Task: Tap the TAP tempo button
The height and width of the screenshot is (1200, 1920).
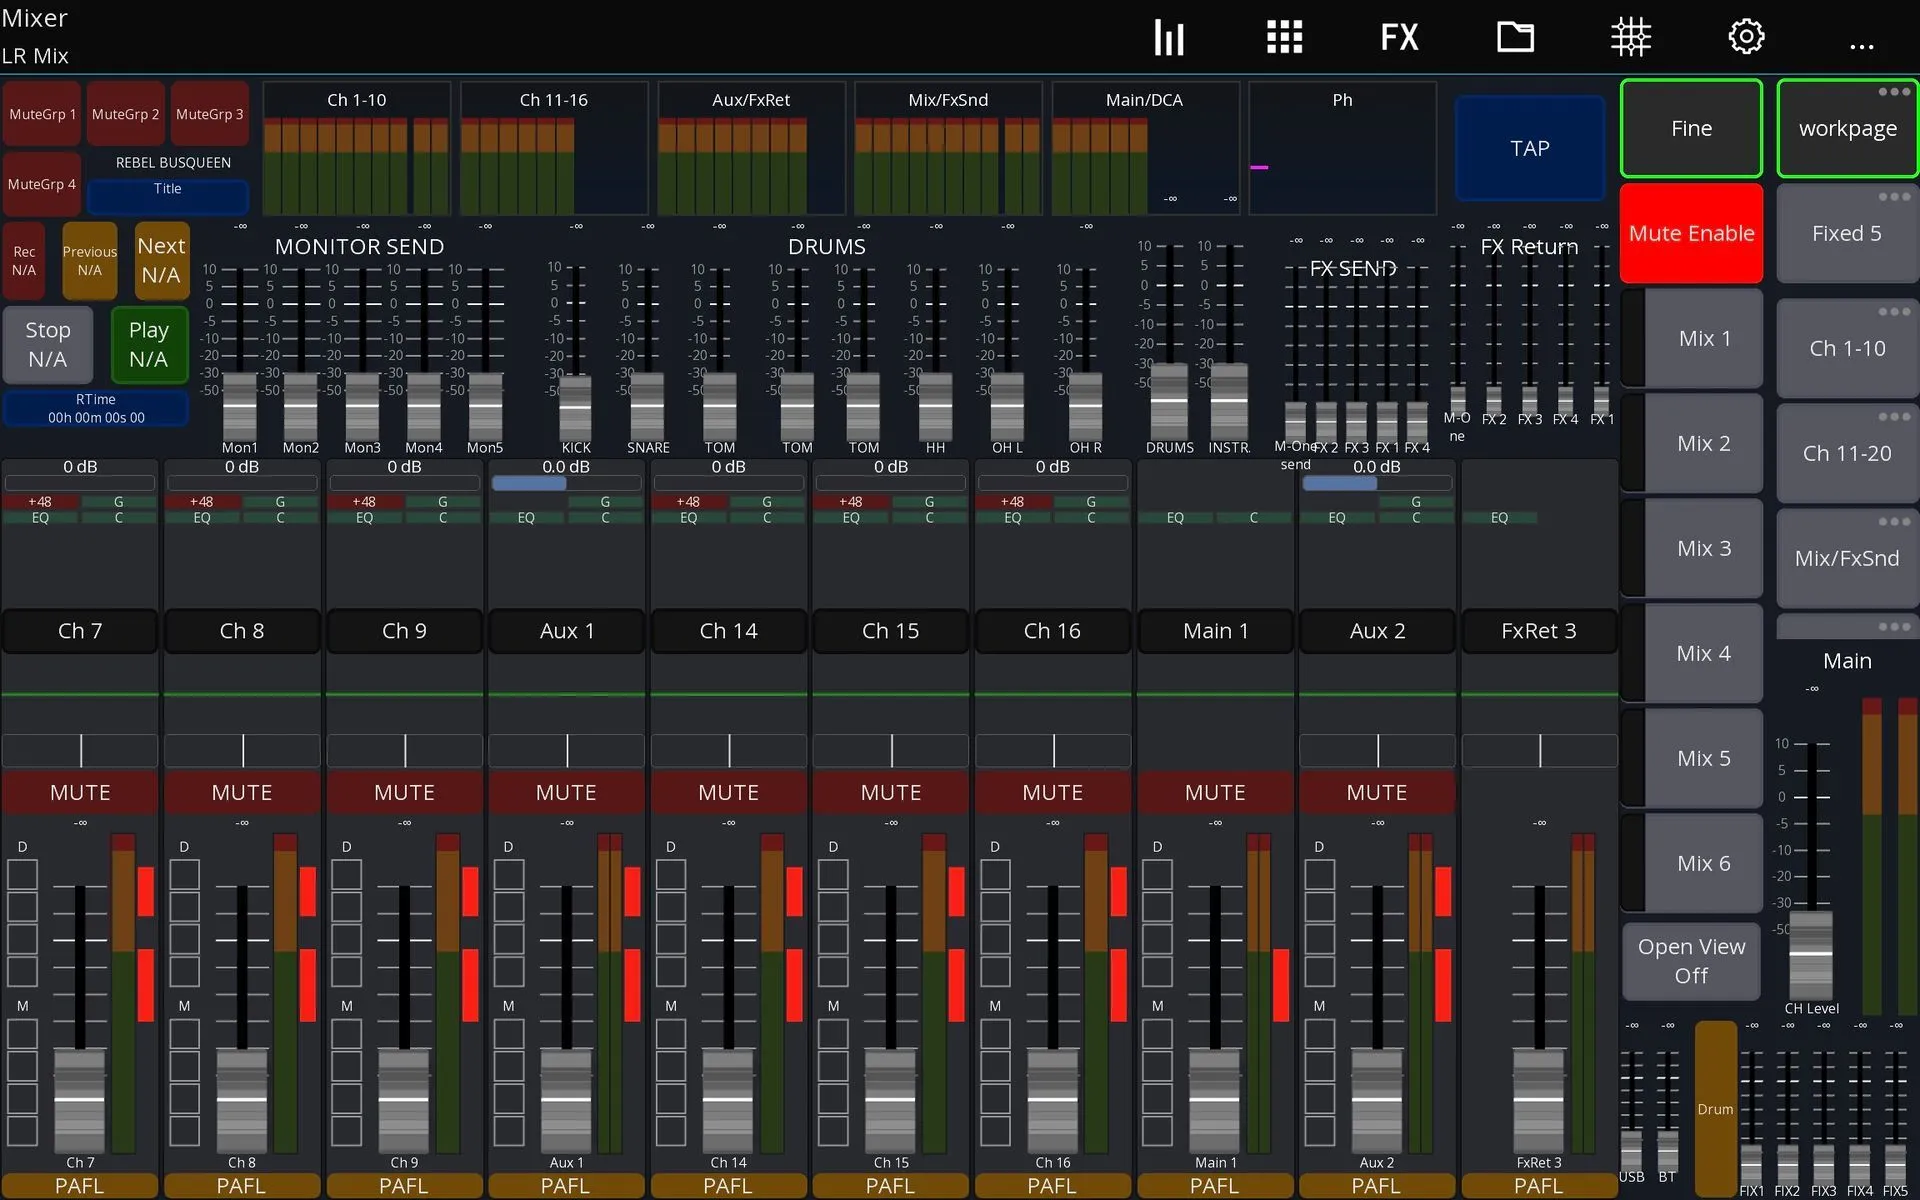Action: (1529, 148)
